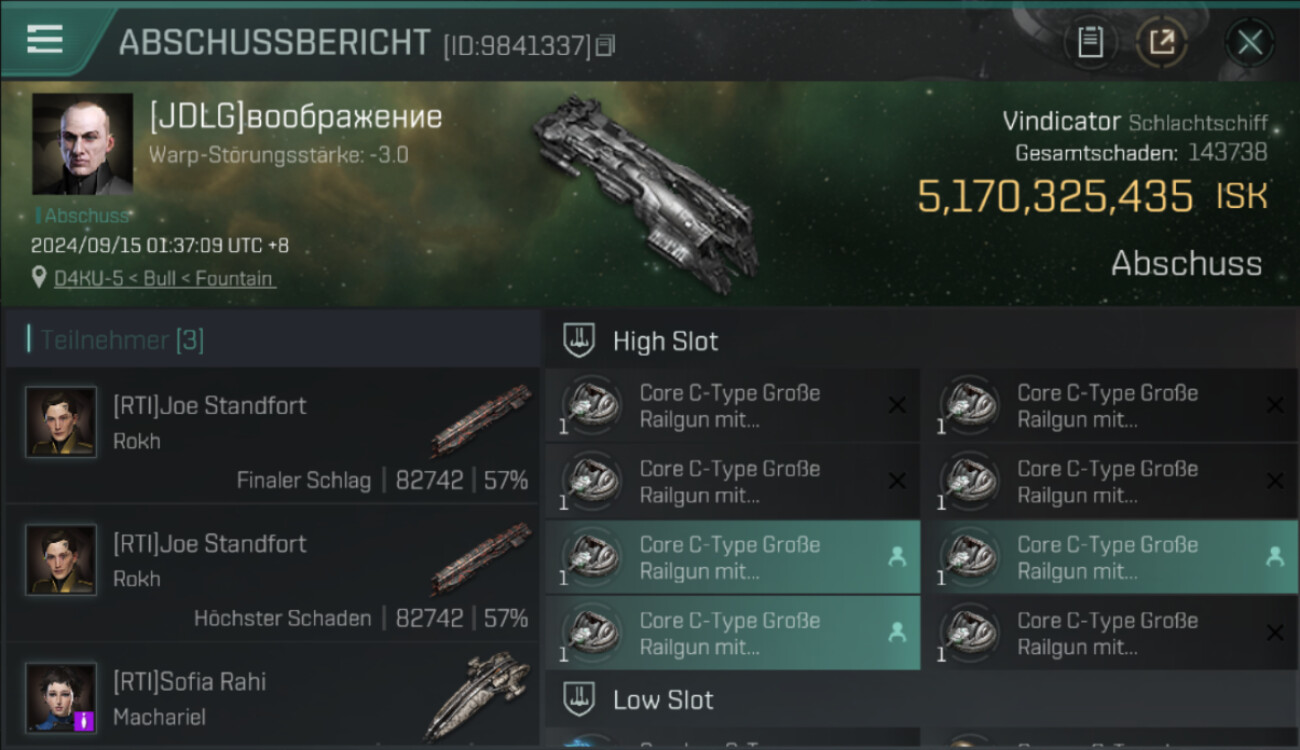Open Joe Standfort Höchster Schaden entry

click(x=272, y=573)
